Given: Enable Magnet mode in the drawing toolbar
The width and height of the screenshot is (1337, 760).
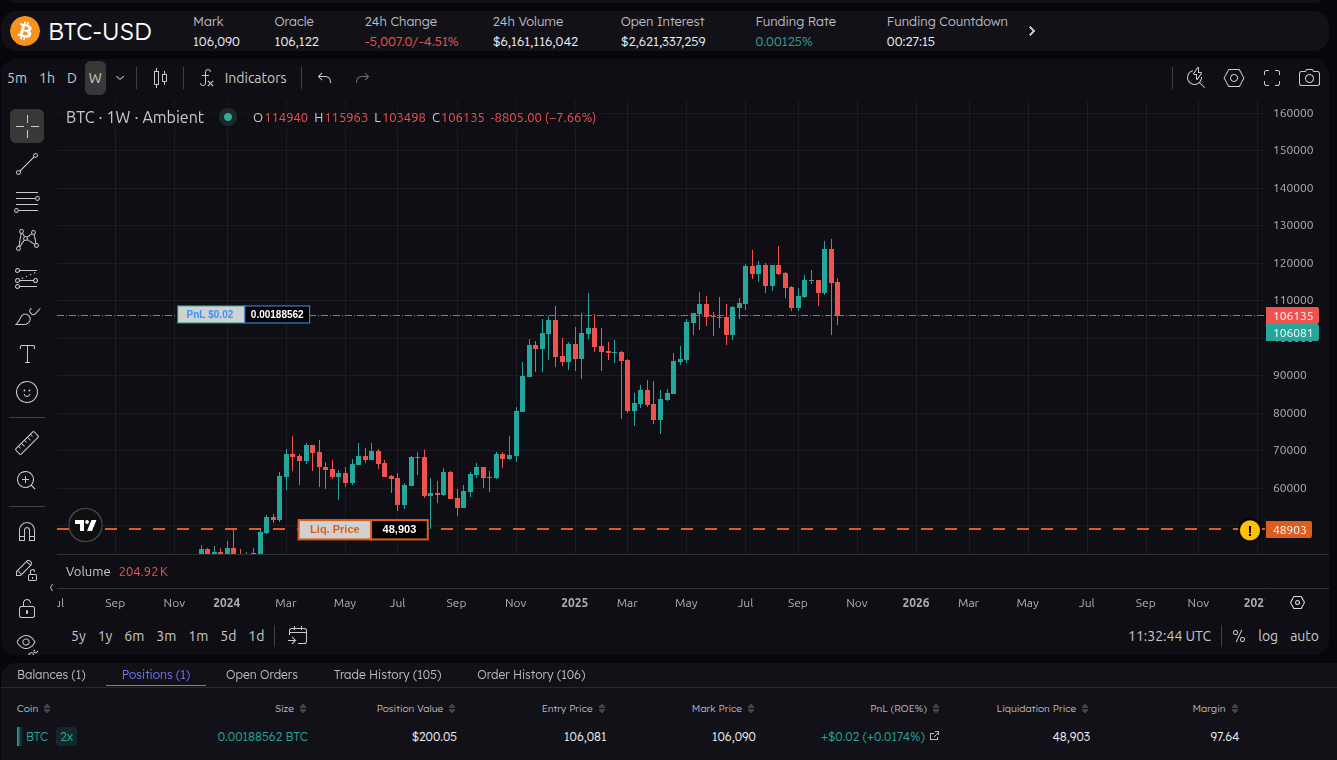Looking at the screenshot, I should click(26, 530).
